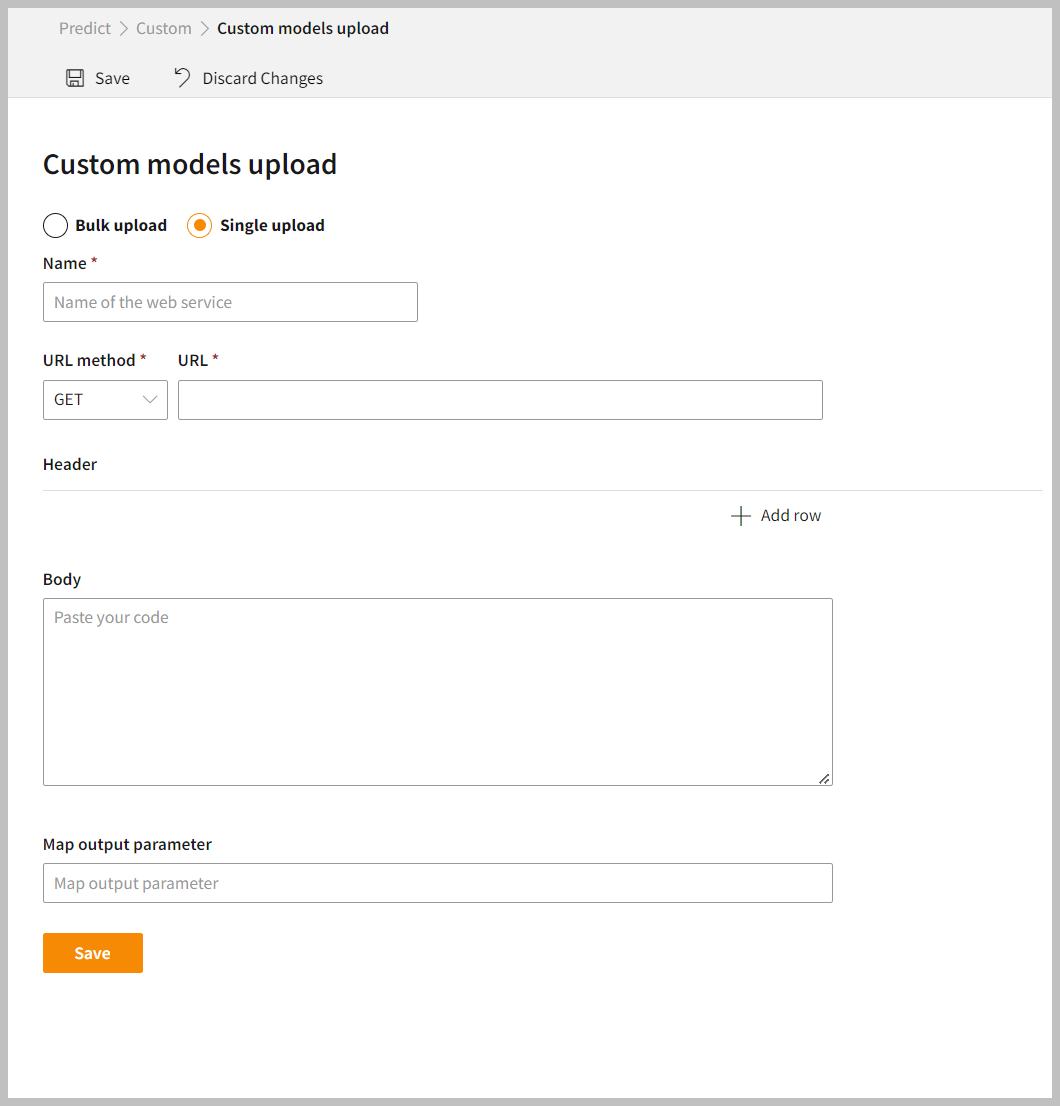Click into the URL input field

coord(500,400)
